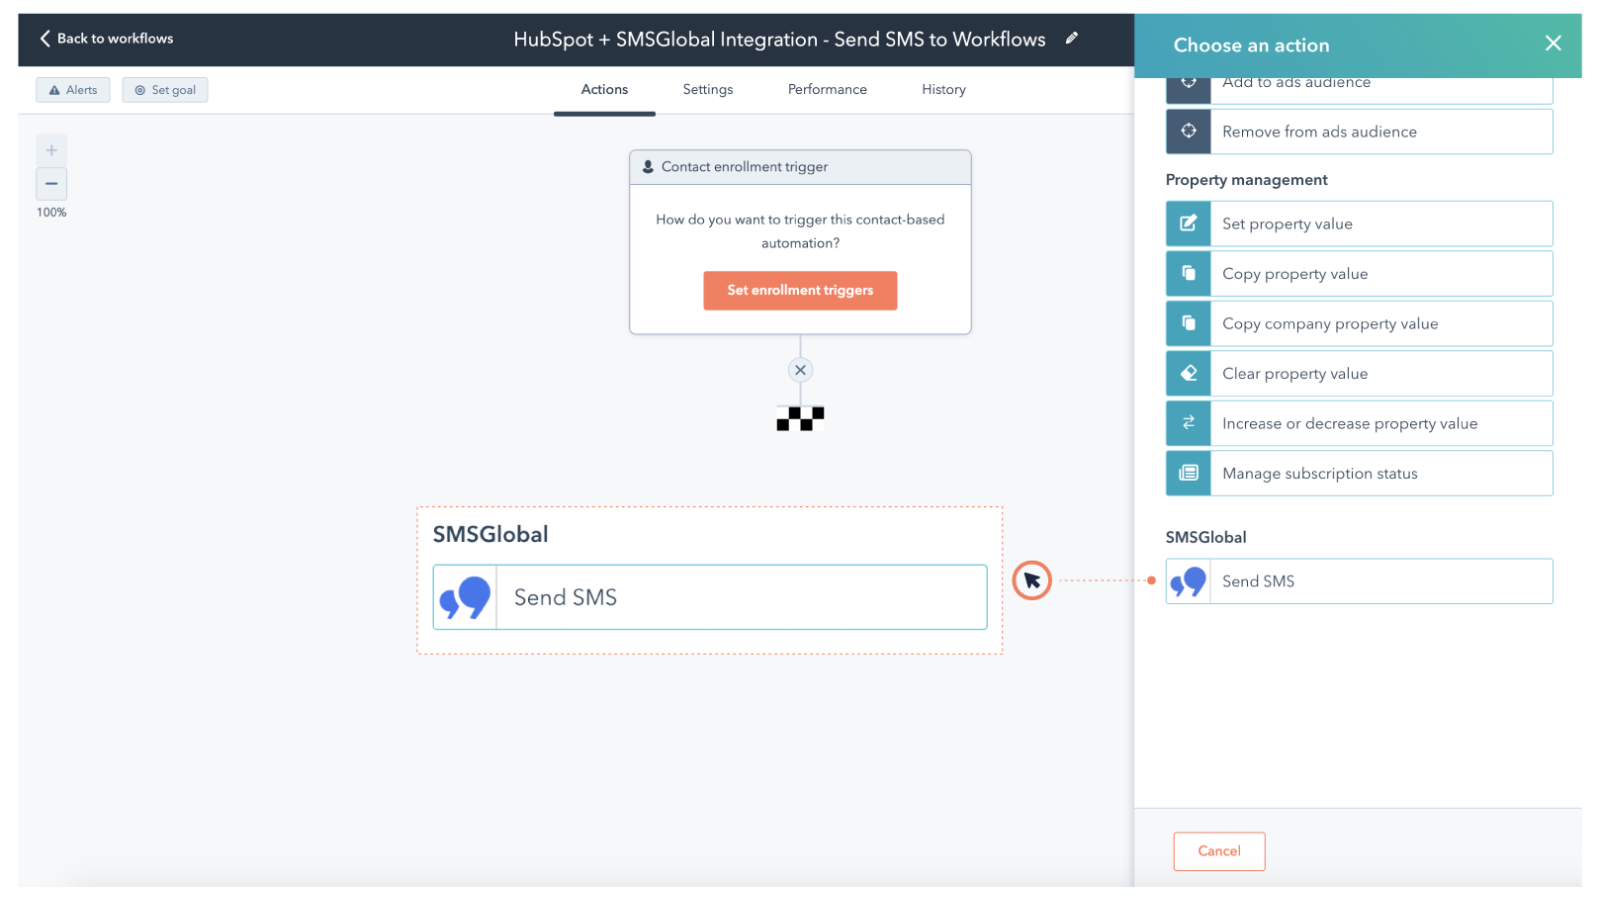Image resolution: width=1600 pixels, height=900 pixels.
Task: Select the zoom in plus icon
Action: pos(51,150)
